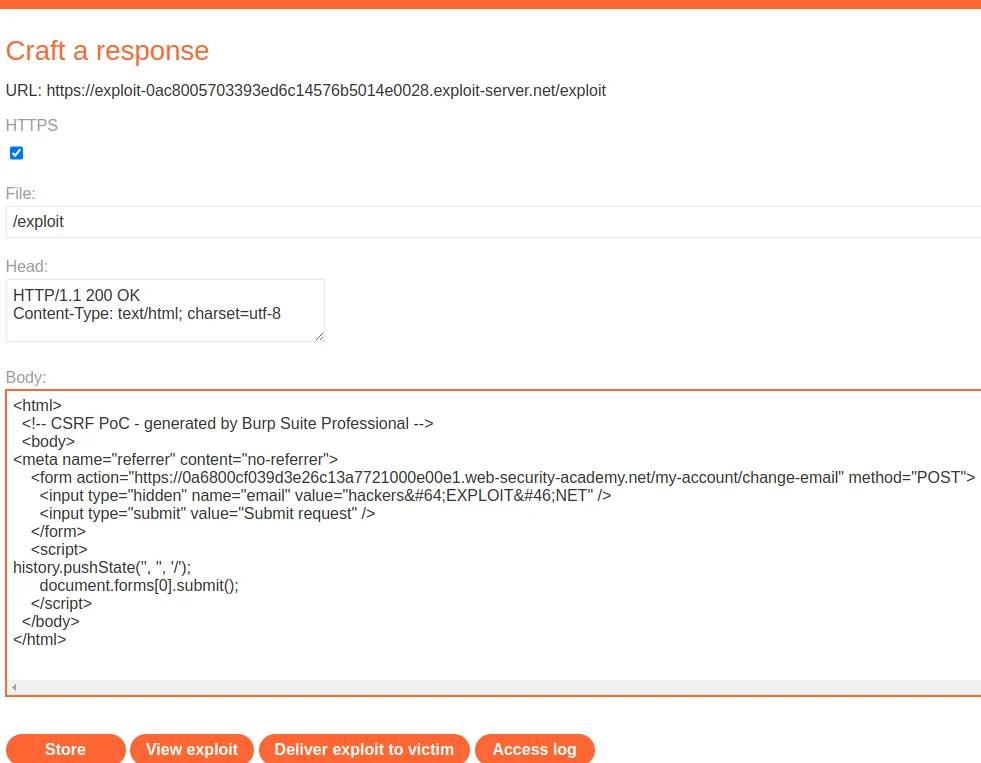Click the closing </script> tag line
The height and width of the screenshot is (763, 981).
click(x=61, y=604)
